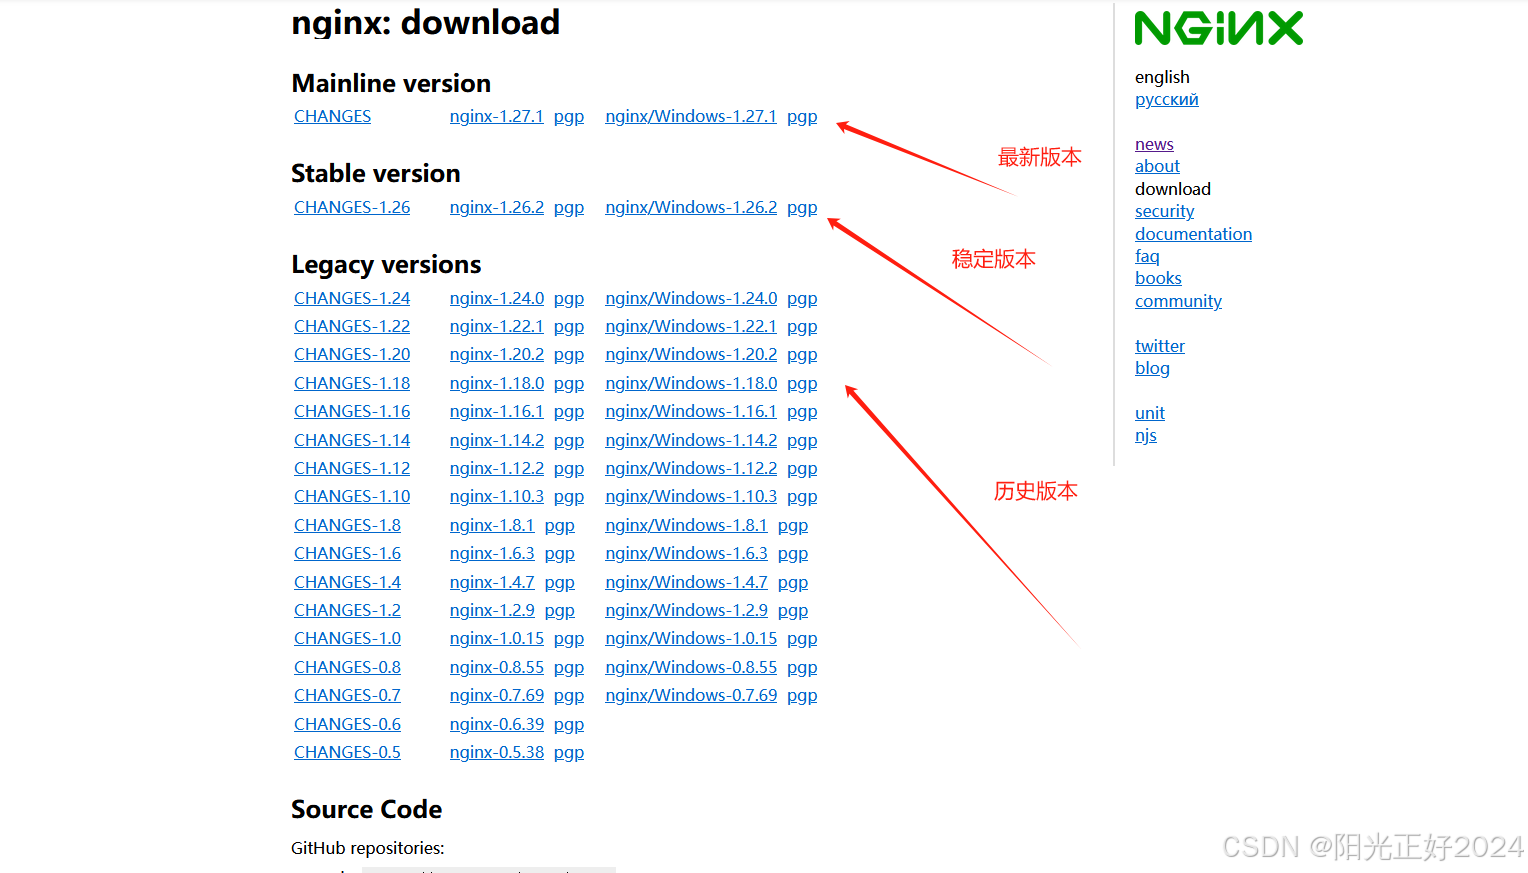Open the books page
The width and height of the screenshot is (1528, 873).
(x=1158, y=278)
